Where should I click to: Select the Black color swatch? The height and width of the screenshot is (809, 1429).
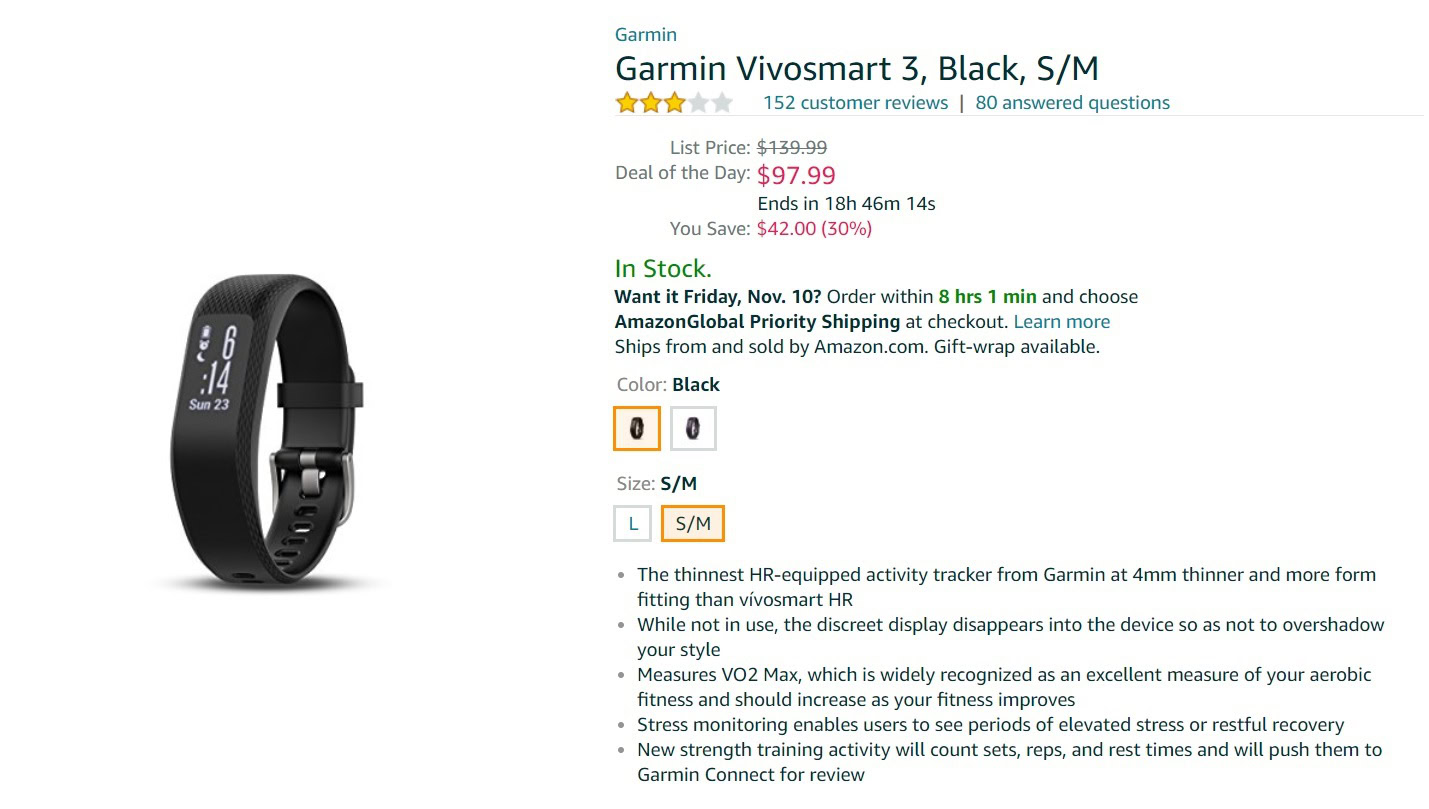[x=637, y=429]
